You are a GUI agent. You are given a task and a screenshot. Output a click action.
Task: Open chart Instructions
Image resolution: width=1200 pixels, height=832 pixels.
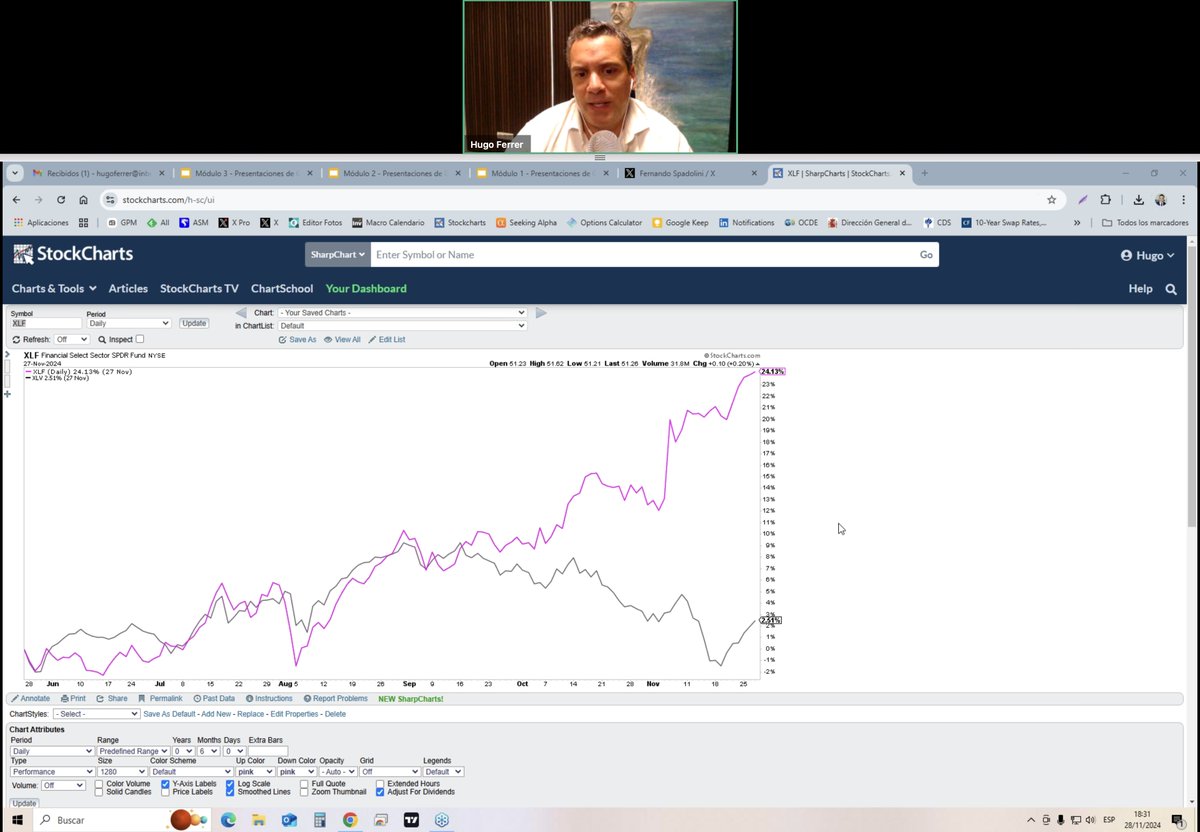coord(268,699)
